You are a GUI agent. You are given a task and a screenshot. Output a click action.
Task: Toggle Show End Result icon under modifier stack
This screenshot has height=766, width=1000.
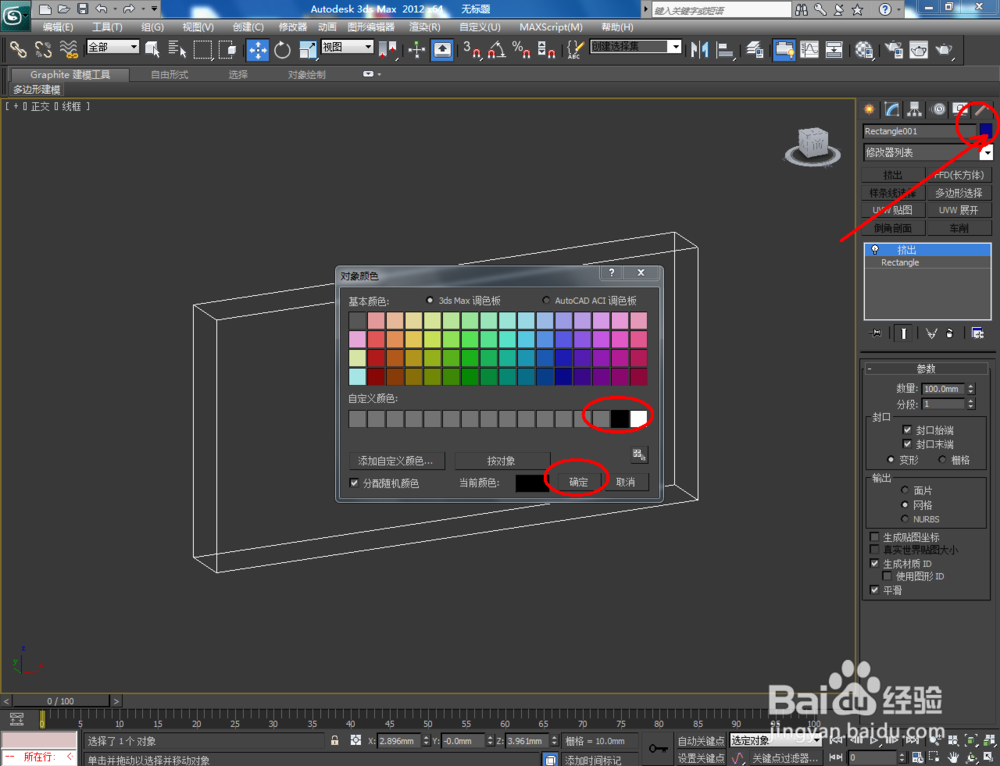pos(903,333)
